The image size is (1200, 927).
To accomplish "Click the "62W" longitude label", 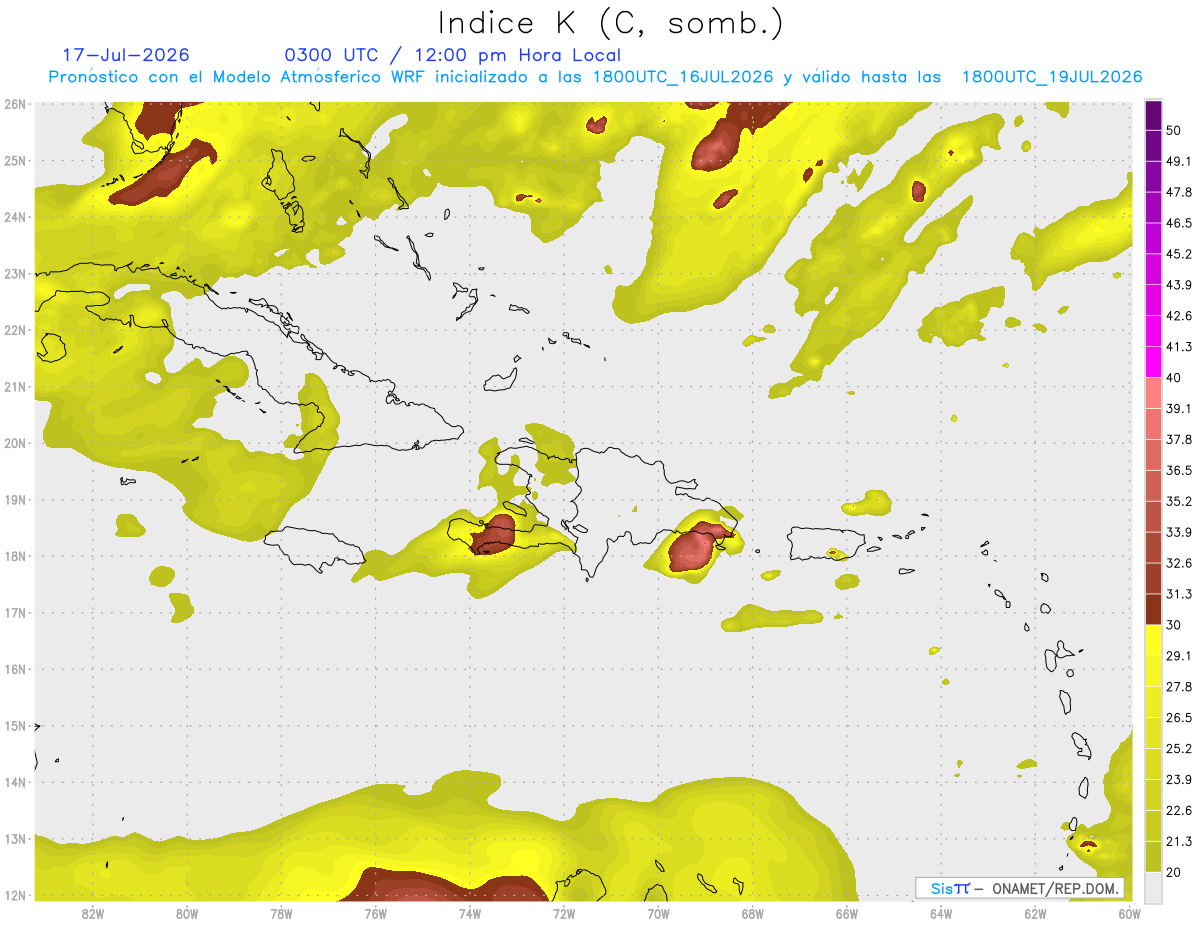I will coord(1035,913).
